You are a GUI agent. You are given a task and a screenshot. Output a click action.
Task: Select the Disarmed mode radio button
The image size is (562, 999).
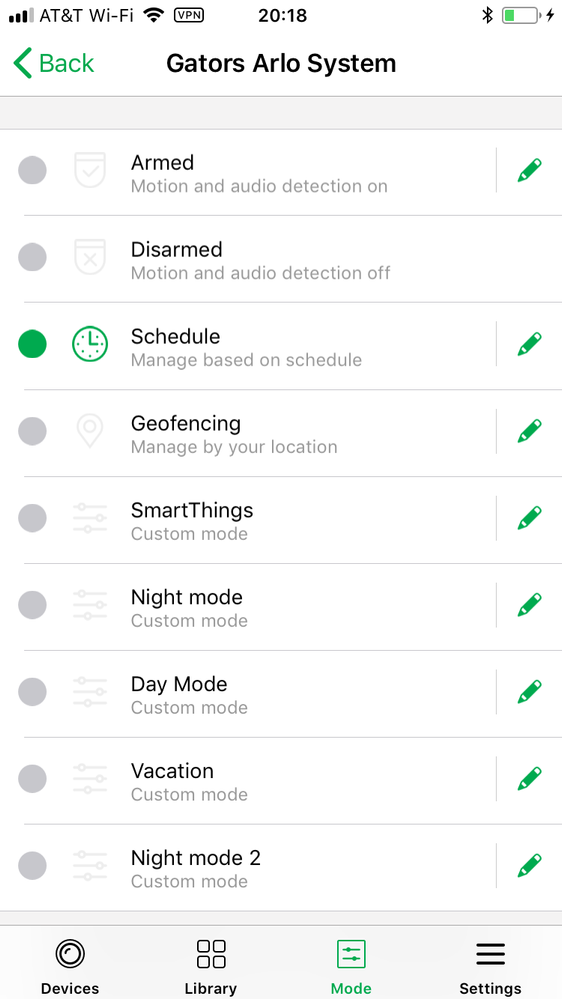(32, 257)
